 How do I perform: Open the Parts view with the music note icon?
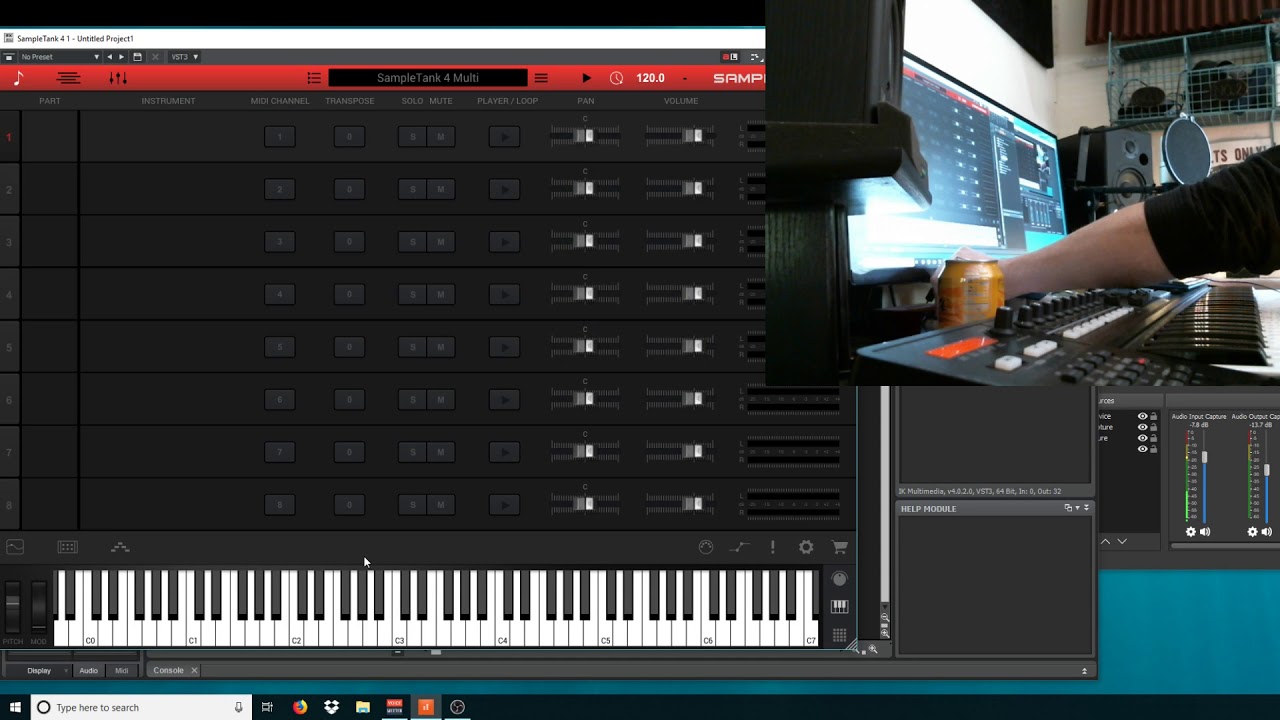click(17, 78)
